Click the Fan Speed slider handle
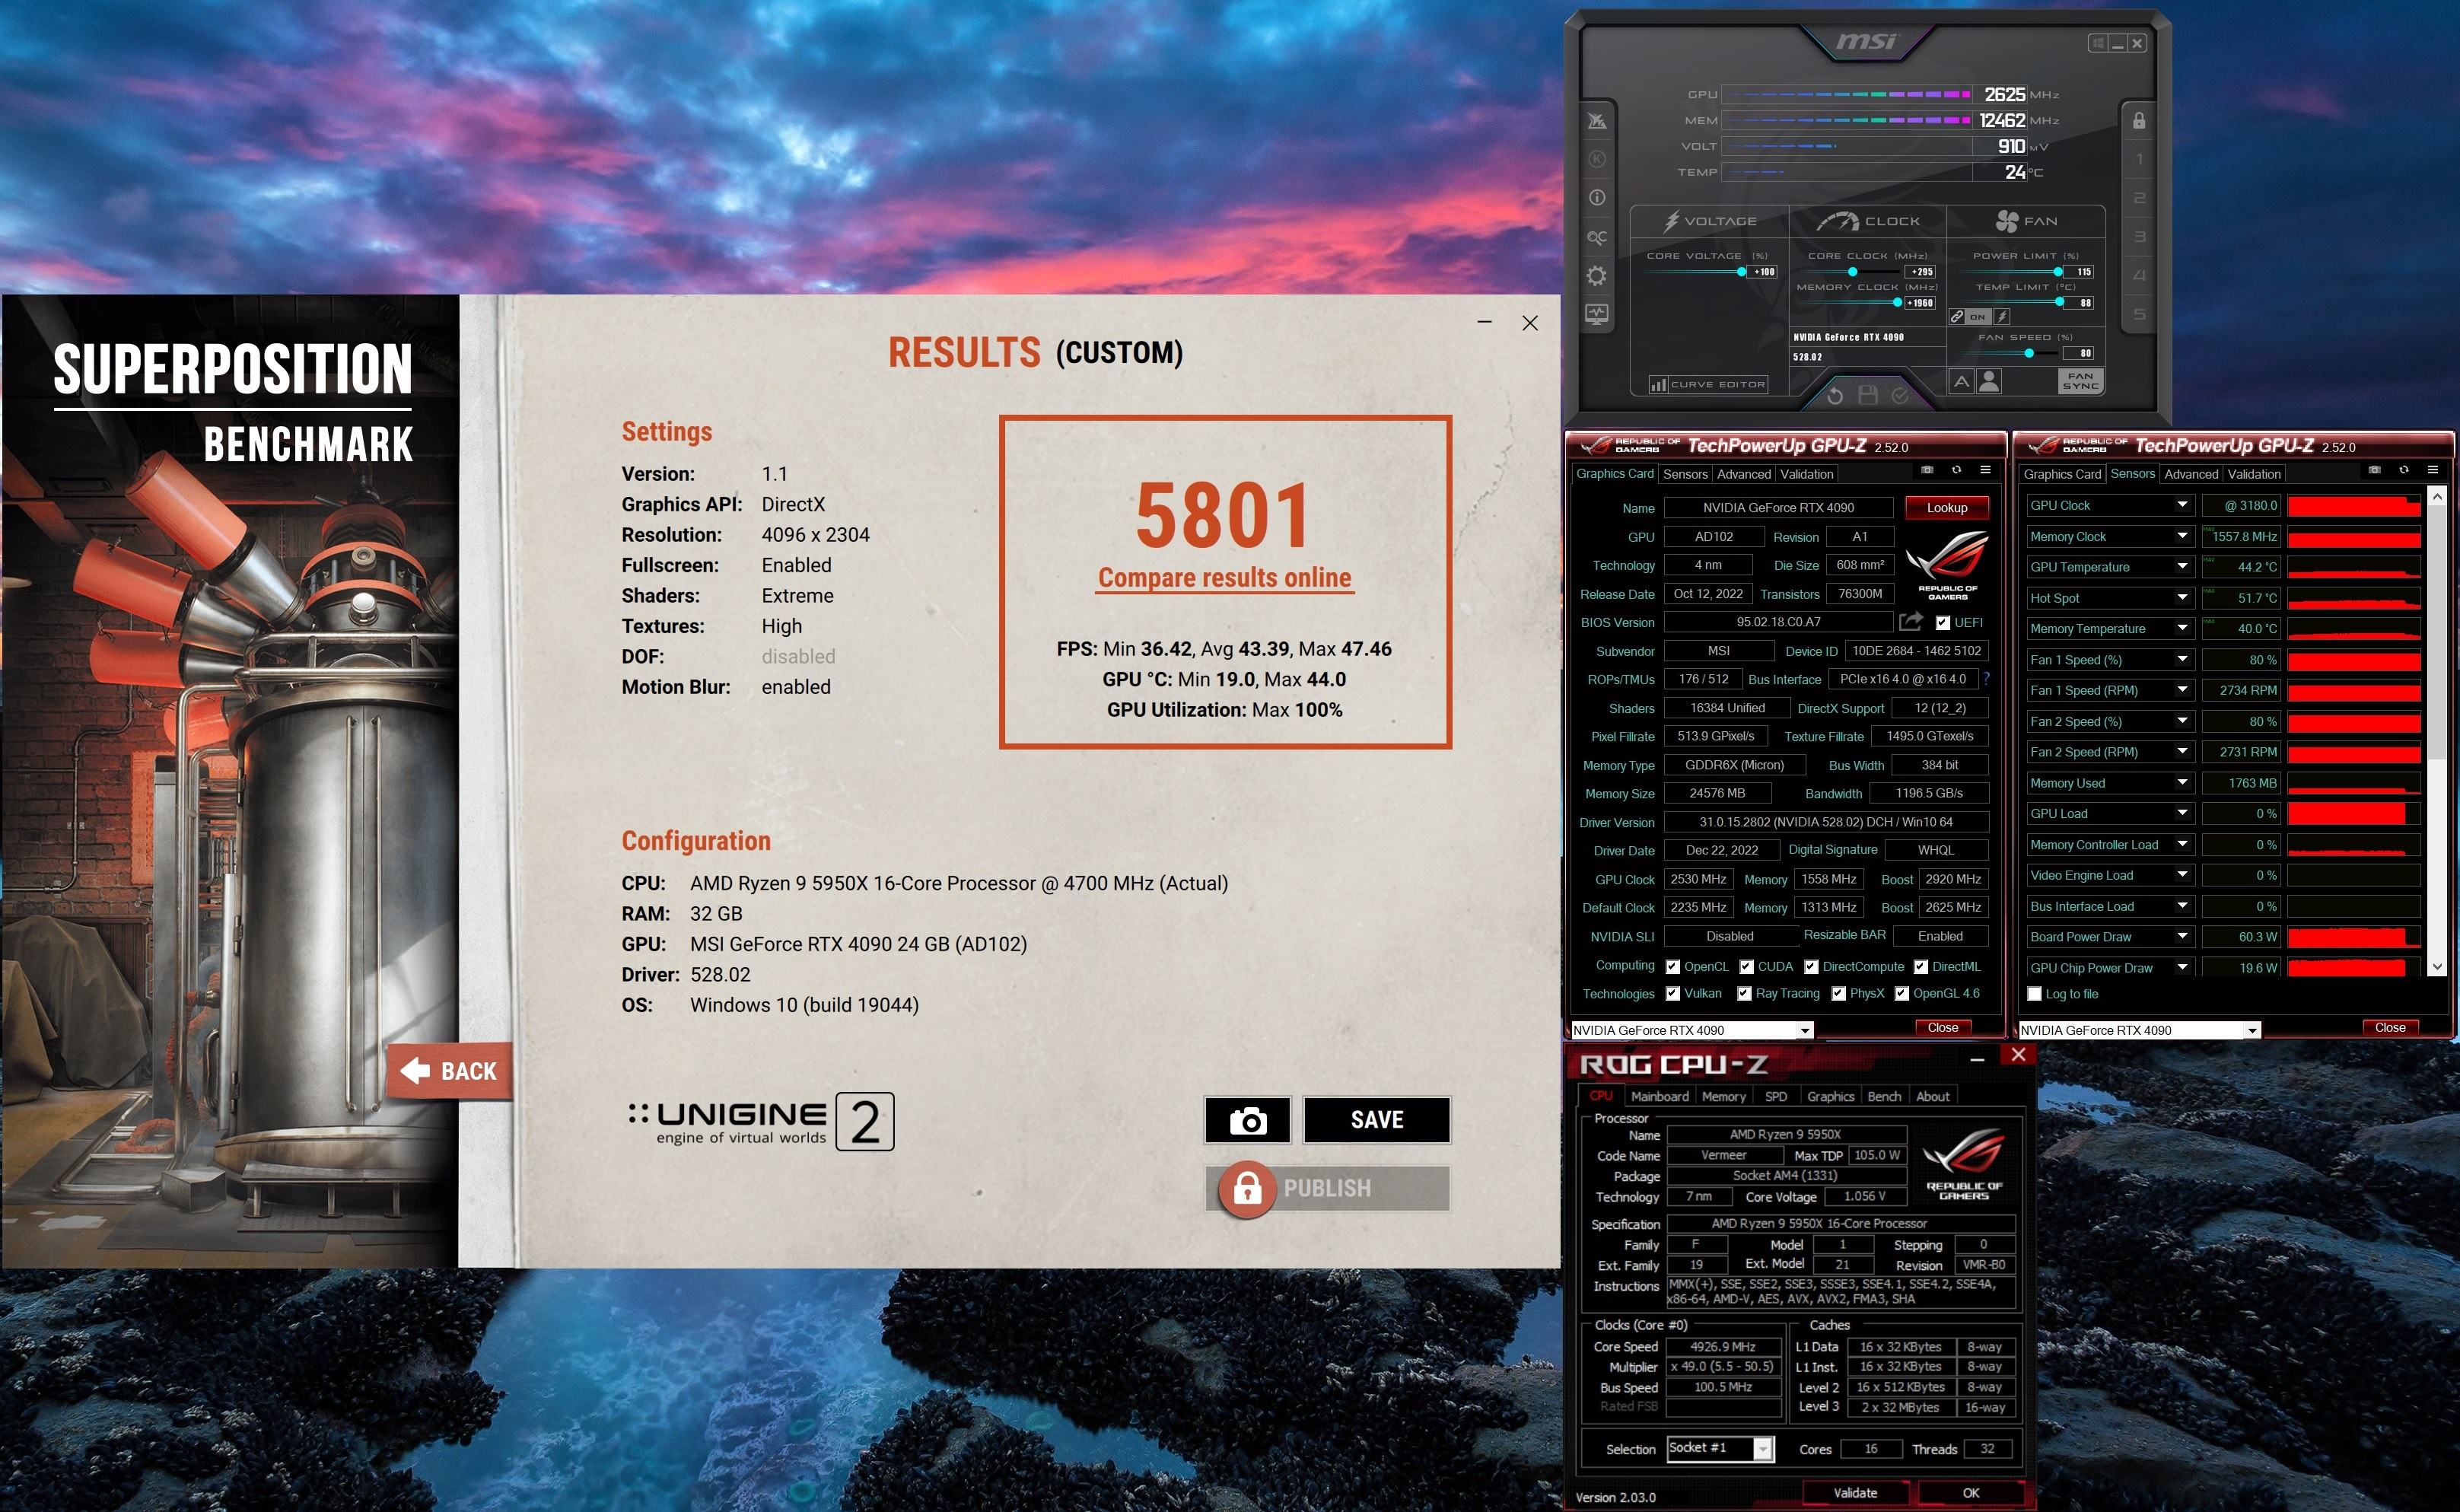 point(2029,353)
